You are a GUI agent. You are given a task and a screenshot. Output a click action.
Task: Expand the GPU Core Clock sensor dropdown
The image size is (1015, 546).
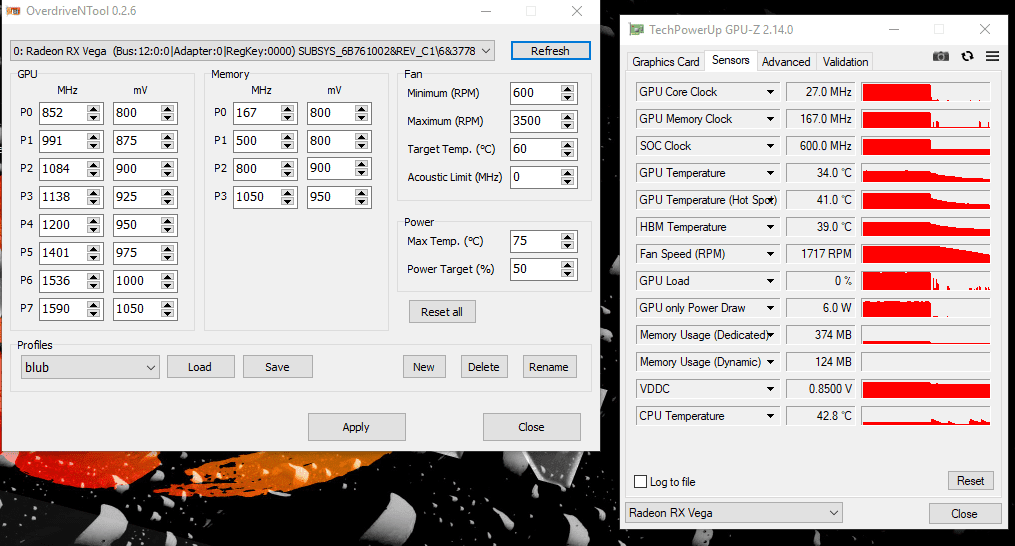[770, 92]
